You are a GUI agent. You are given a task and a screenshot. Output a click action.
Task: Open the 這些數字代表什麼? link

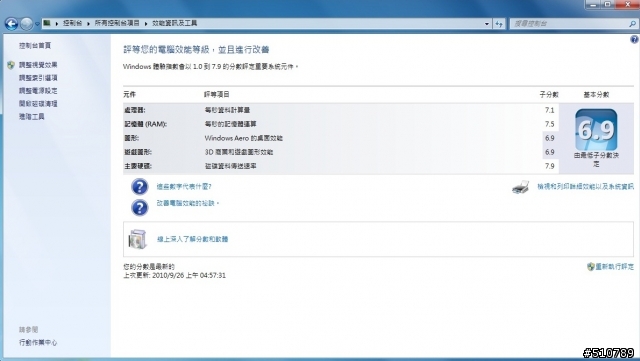[x=184, y=187]
